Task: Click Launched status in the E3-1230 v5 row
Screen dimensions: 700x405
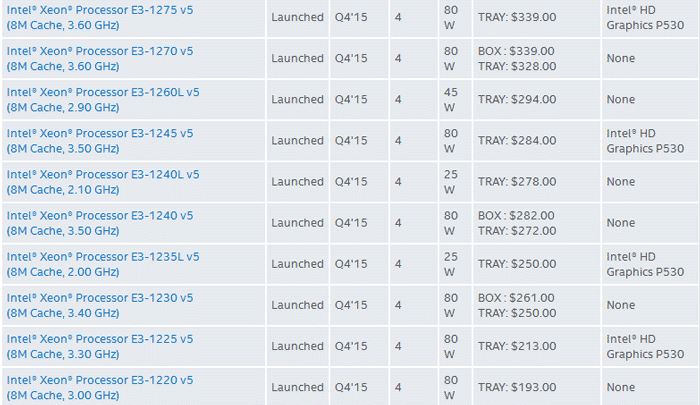Action: 297,305
